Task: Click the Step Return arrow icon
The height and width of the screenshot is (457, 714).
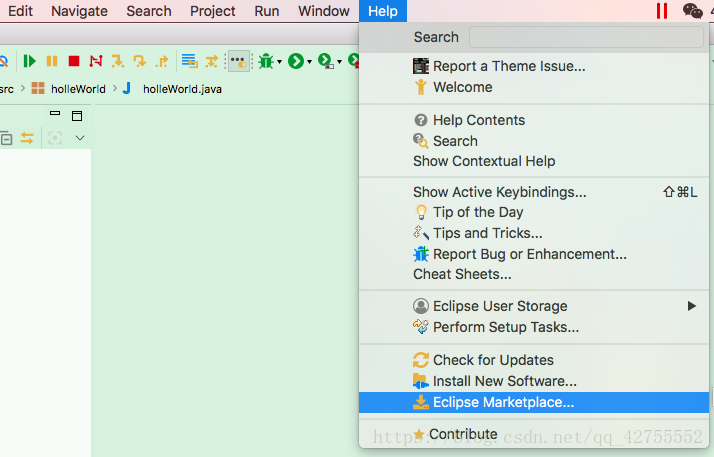Action: (x=162, y=61)
